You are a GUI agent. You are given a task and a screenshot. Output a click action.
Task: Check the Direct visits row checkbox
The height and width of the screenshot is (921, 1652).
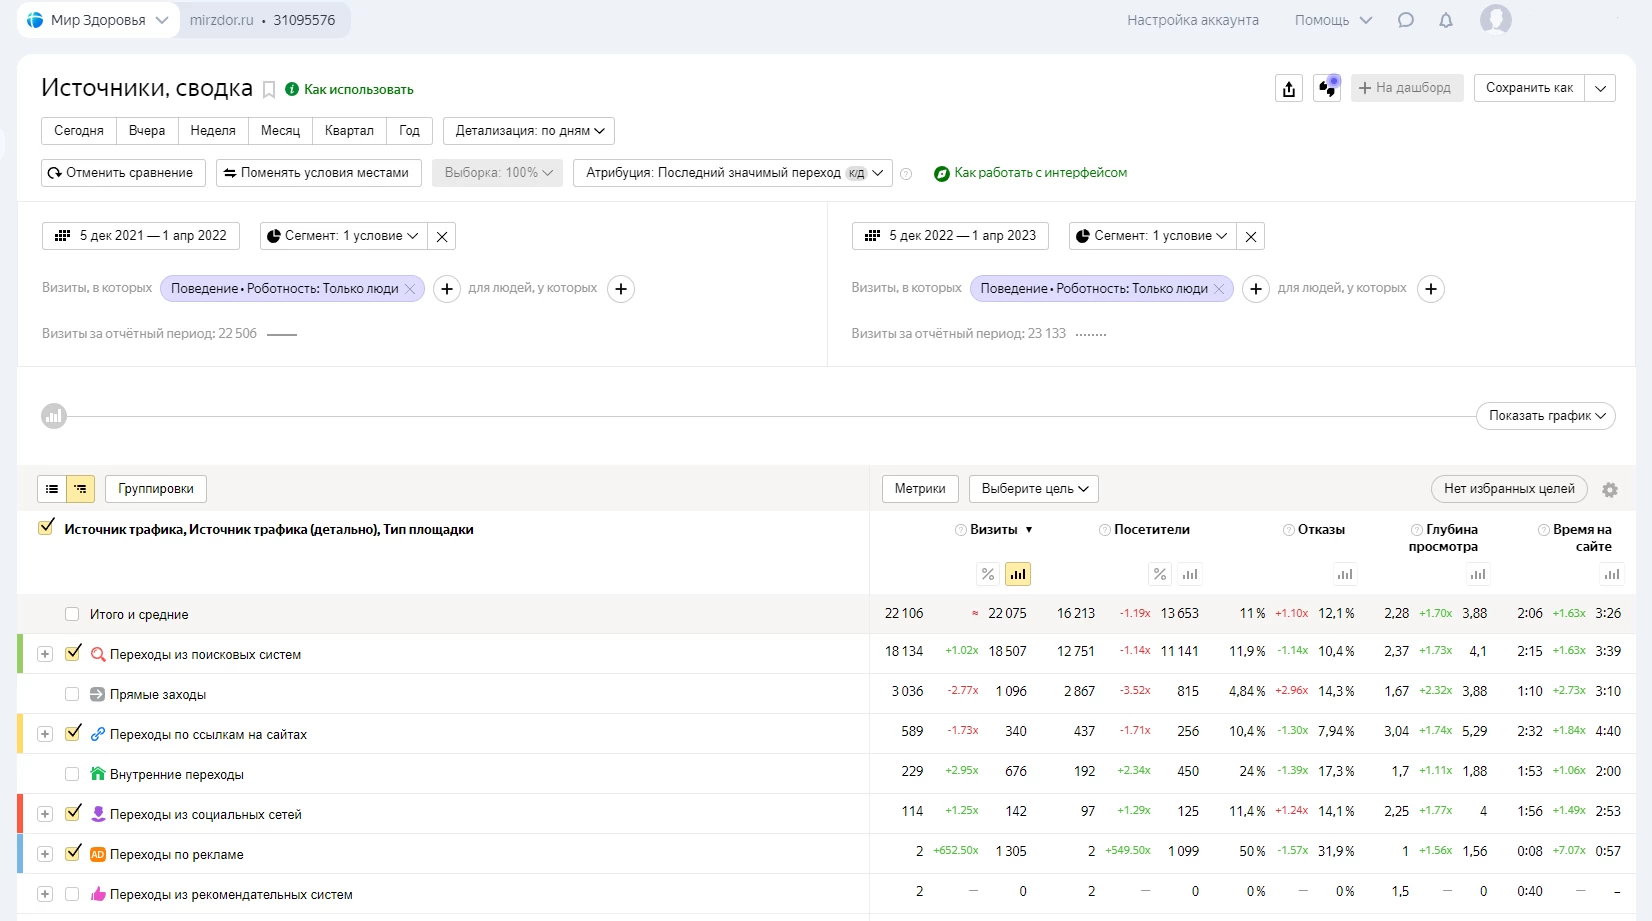tap(72, 694)
